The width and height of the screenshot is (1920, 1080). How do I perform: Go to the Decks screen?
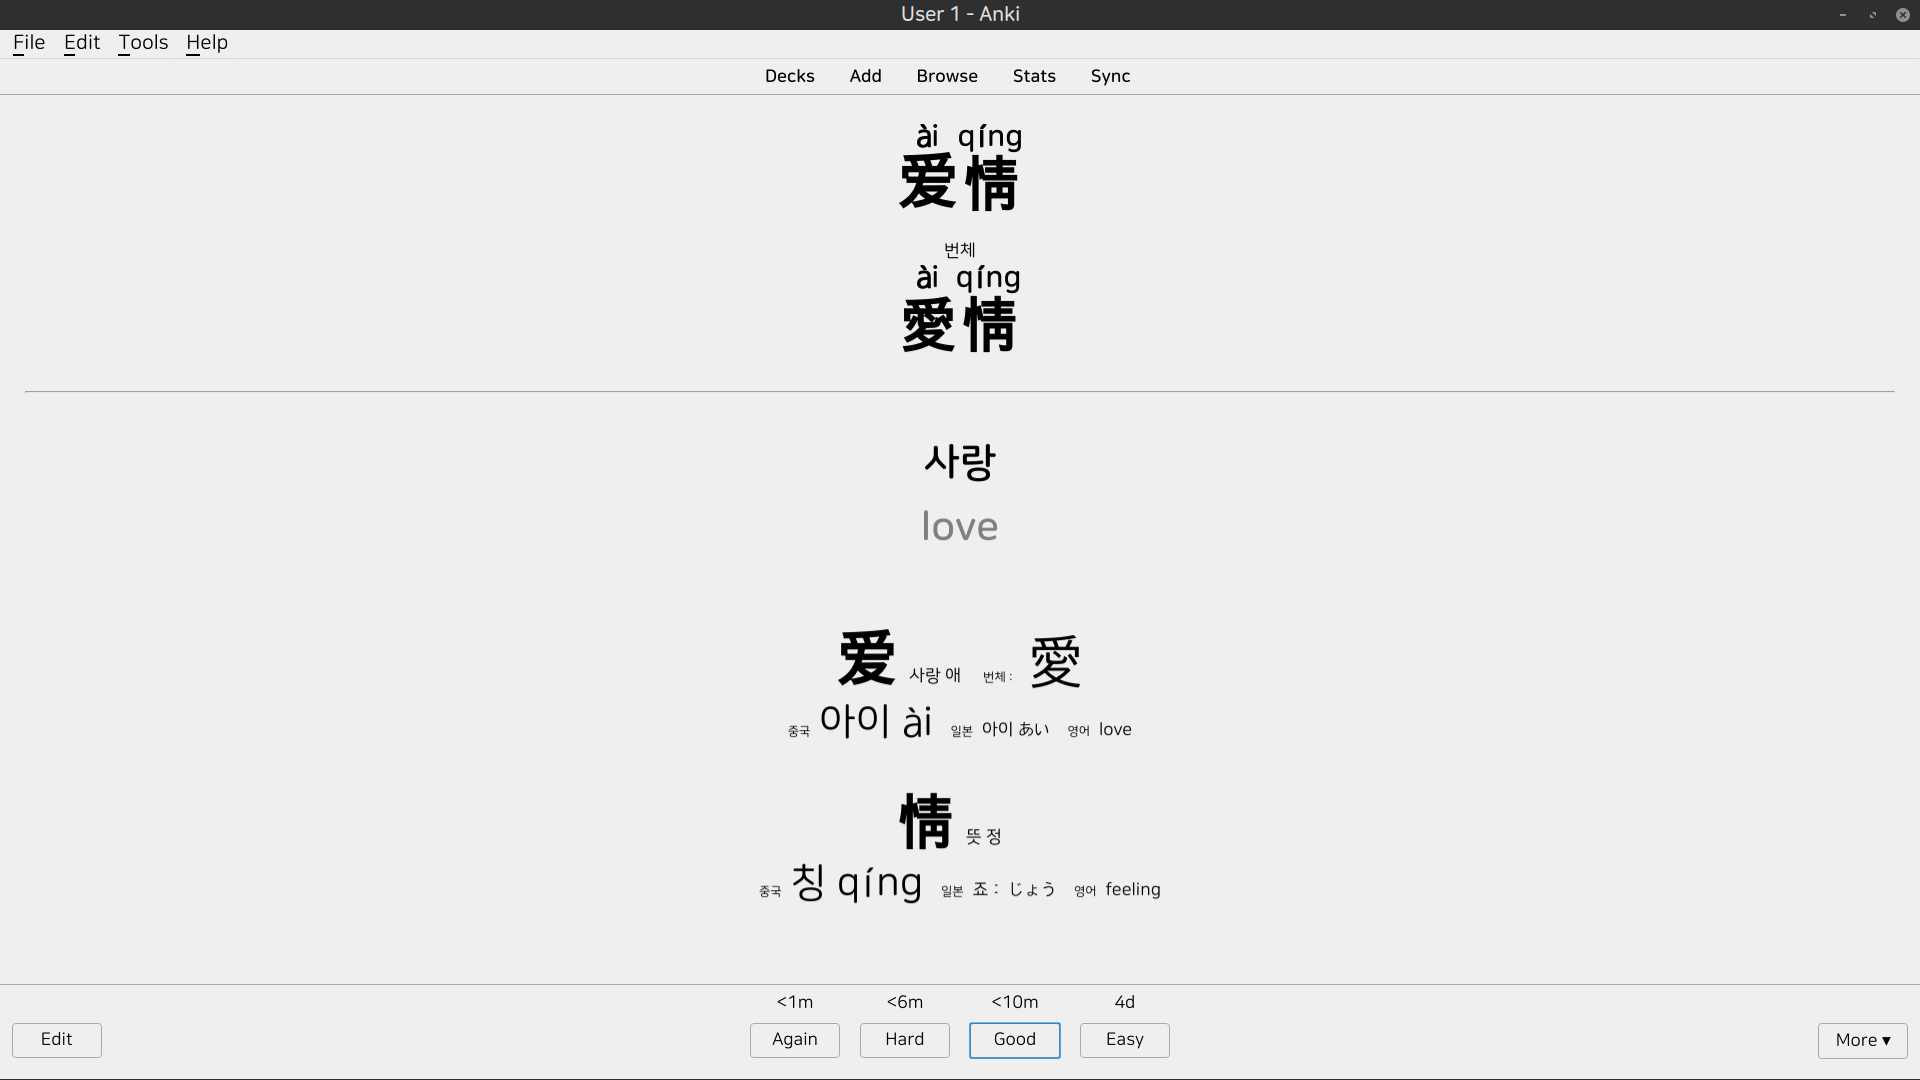(790, 76)
